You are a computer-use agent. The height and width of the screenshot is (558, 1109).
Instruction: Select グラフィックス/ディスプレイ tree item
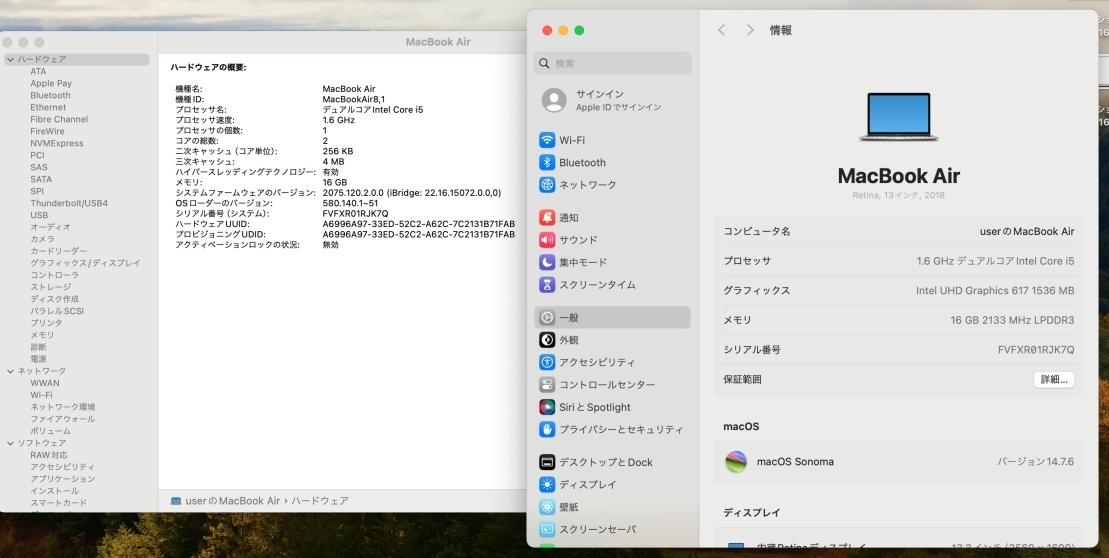(86, 263)
